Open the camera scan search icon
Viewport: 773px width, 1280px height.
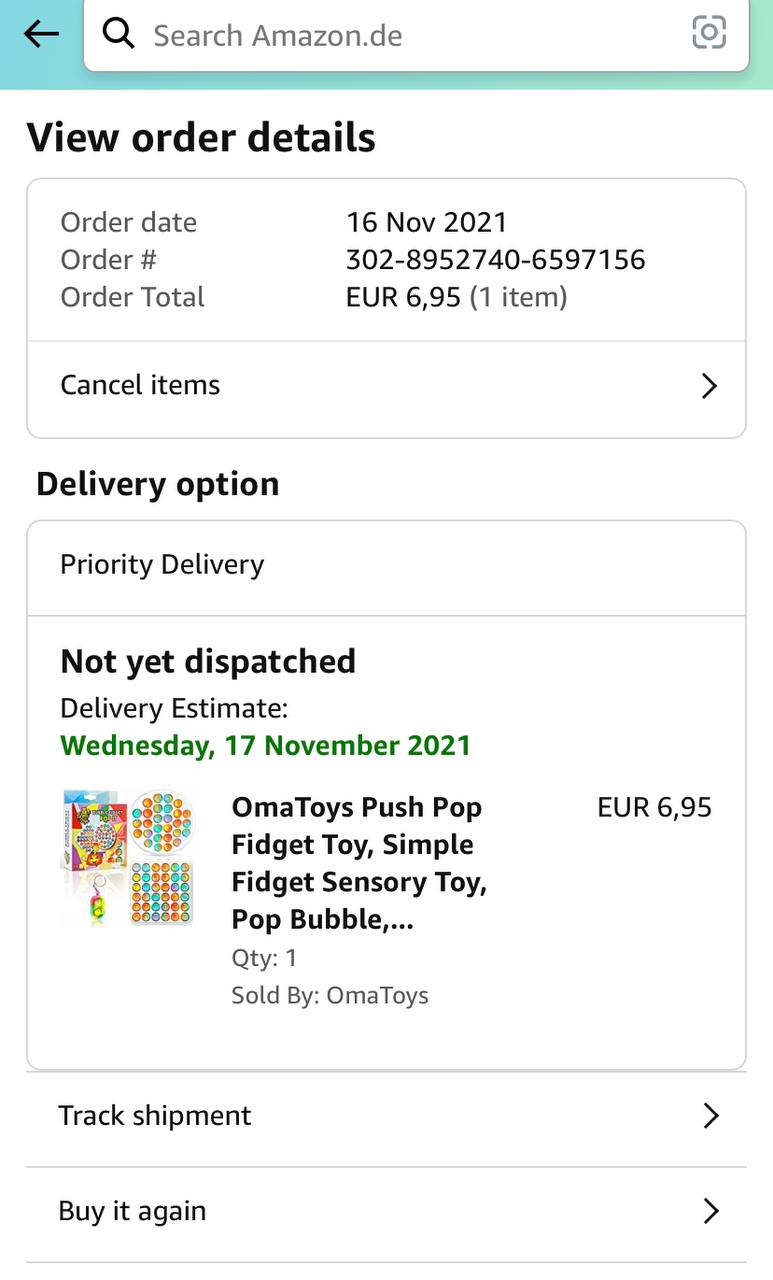pos(709,34)
